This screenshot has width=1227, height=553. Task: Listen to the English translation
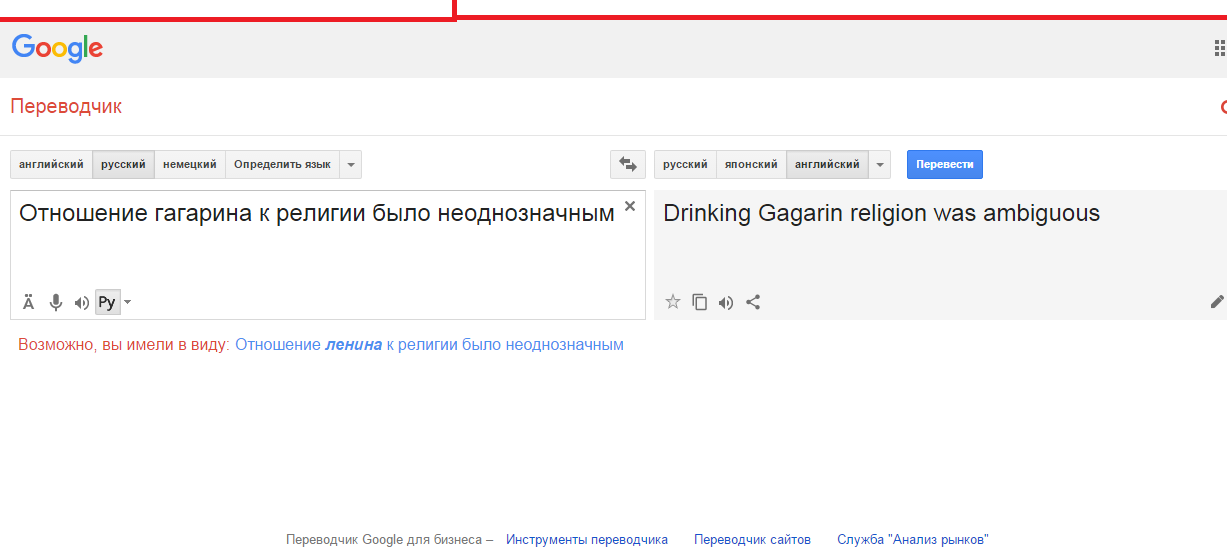(x=726, y=302)
